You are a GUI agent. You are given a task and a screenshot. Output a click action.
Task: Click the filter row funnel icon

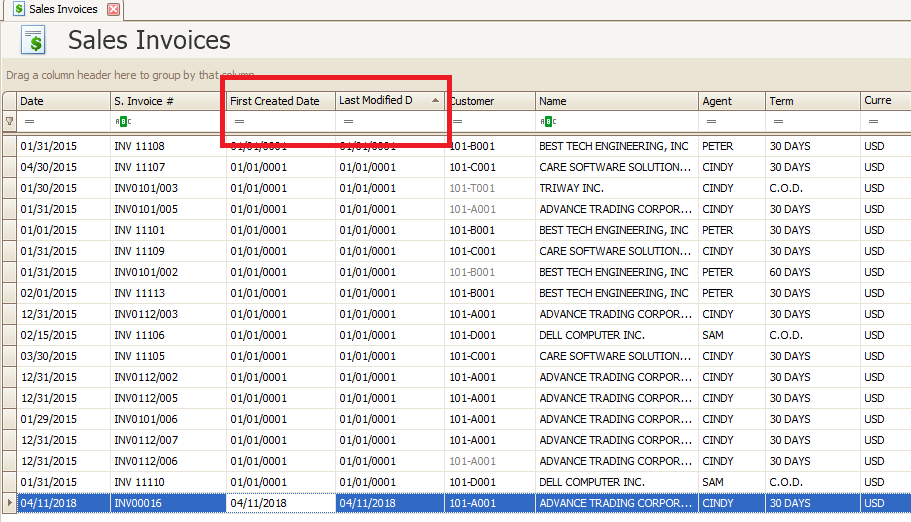click(9, 121)
